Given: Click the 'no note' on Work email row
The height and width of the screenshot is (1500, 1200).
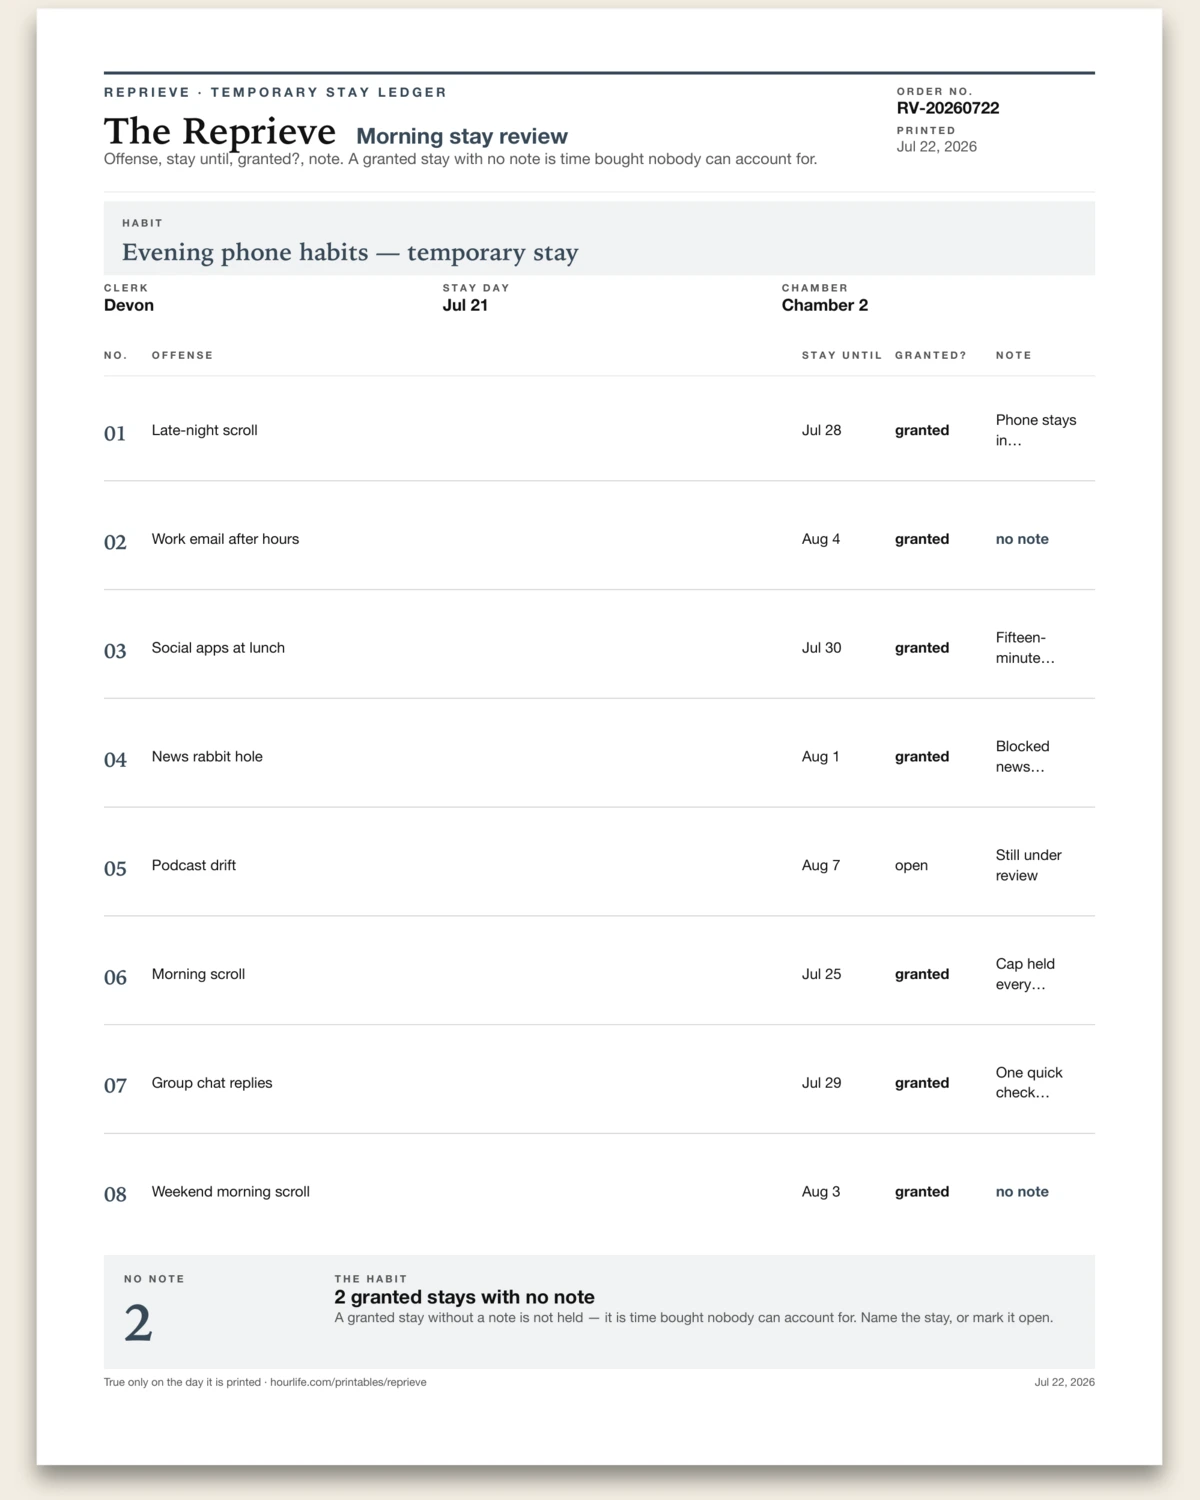Looking at the screenshot, I should [1022, 539].
